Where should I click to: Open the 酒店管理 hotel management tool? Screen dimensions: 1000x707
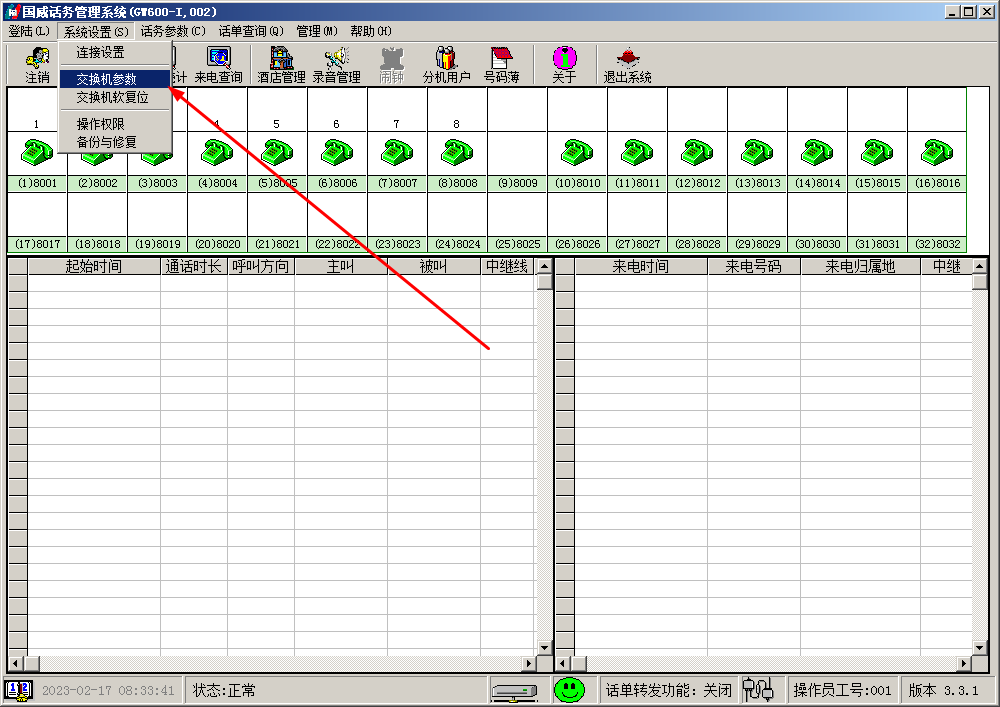point(281,65)
